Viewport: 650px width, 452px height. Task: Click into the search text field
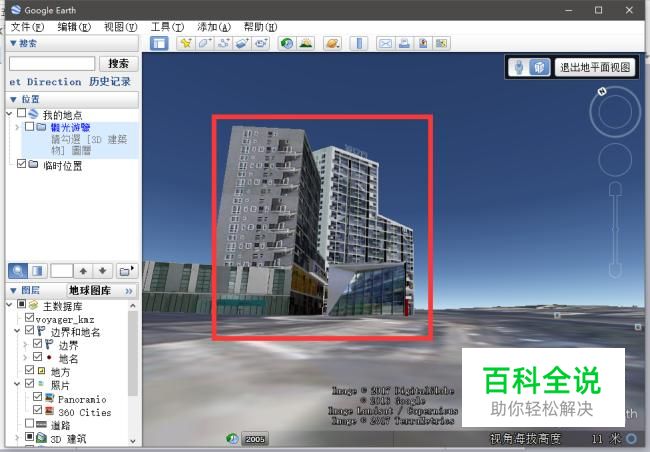coord(52,63)
